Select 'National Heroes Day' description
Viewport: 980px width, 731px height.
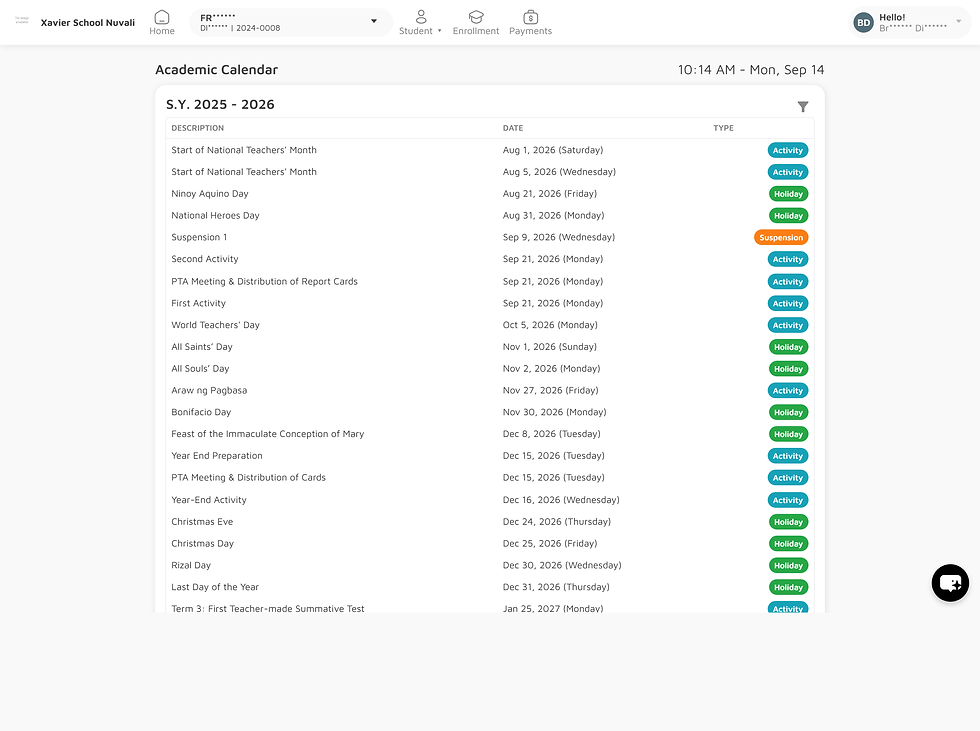(216, 216)
